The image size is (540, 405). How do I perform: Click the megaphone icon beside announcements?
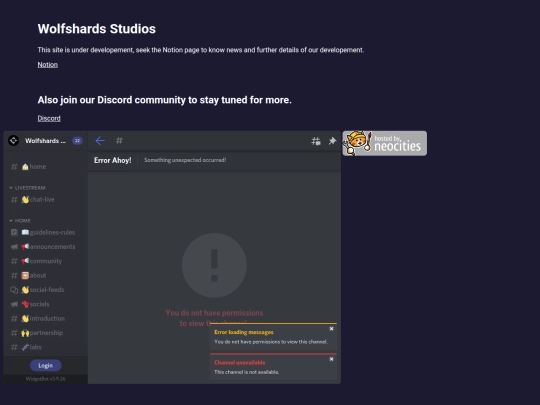(14, 247)
